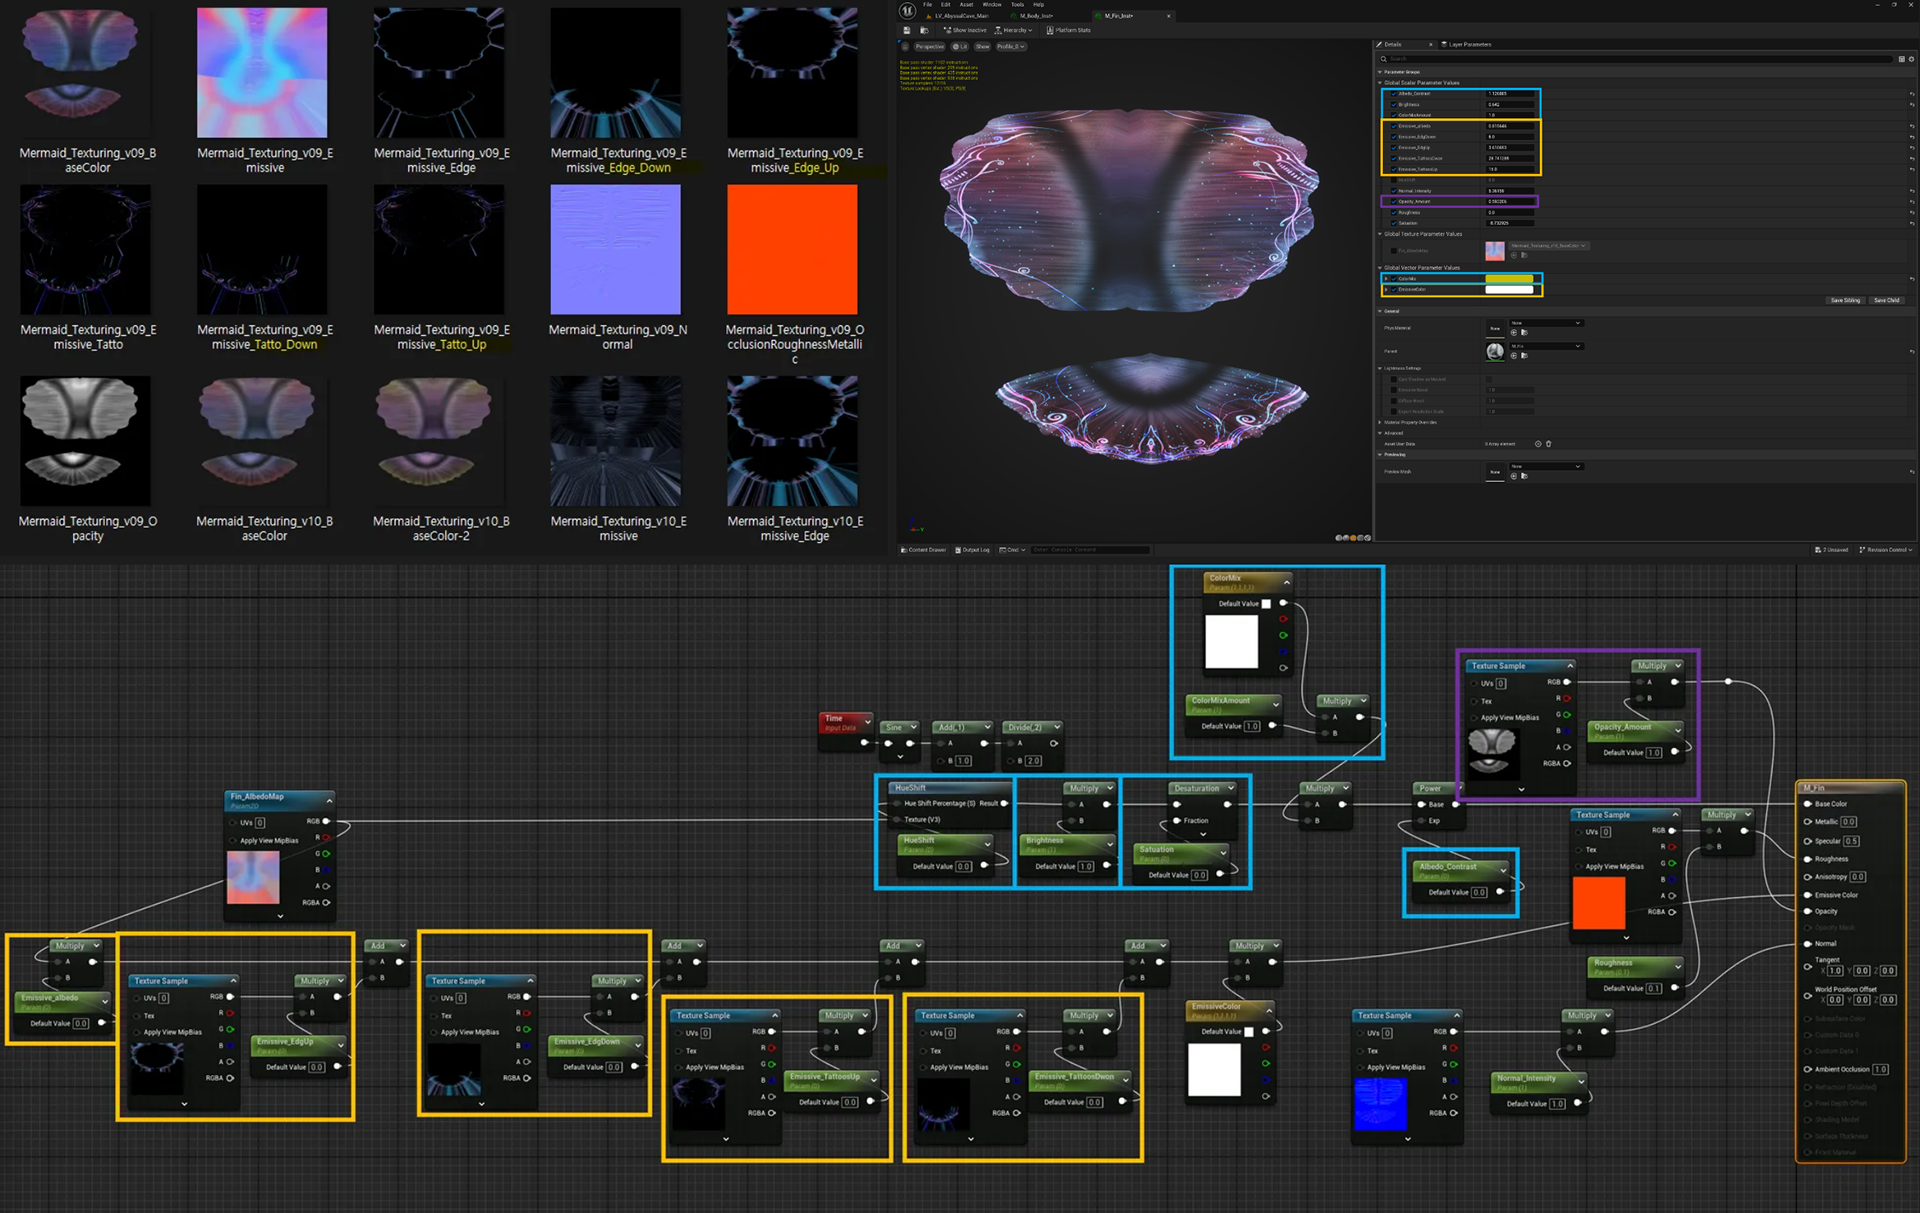Toggle the Roughness parameter checkbox
Image resolution: width=1920 pixels, height=1213 pixels.
pos(1394,212)
